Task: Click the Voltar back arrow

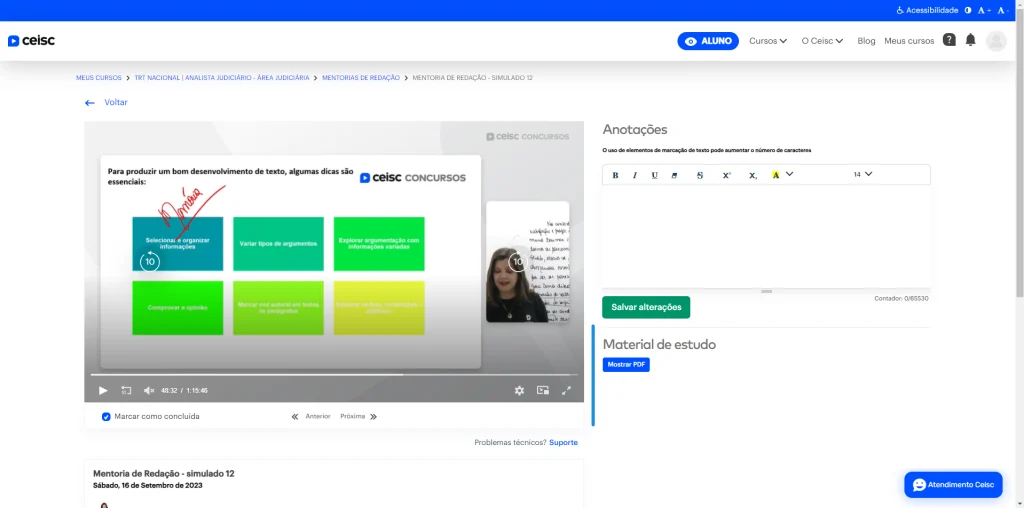Action: tap(90, 103)
